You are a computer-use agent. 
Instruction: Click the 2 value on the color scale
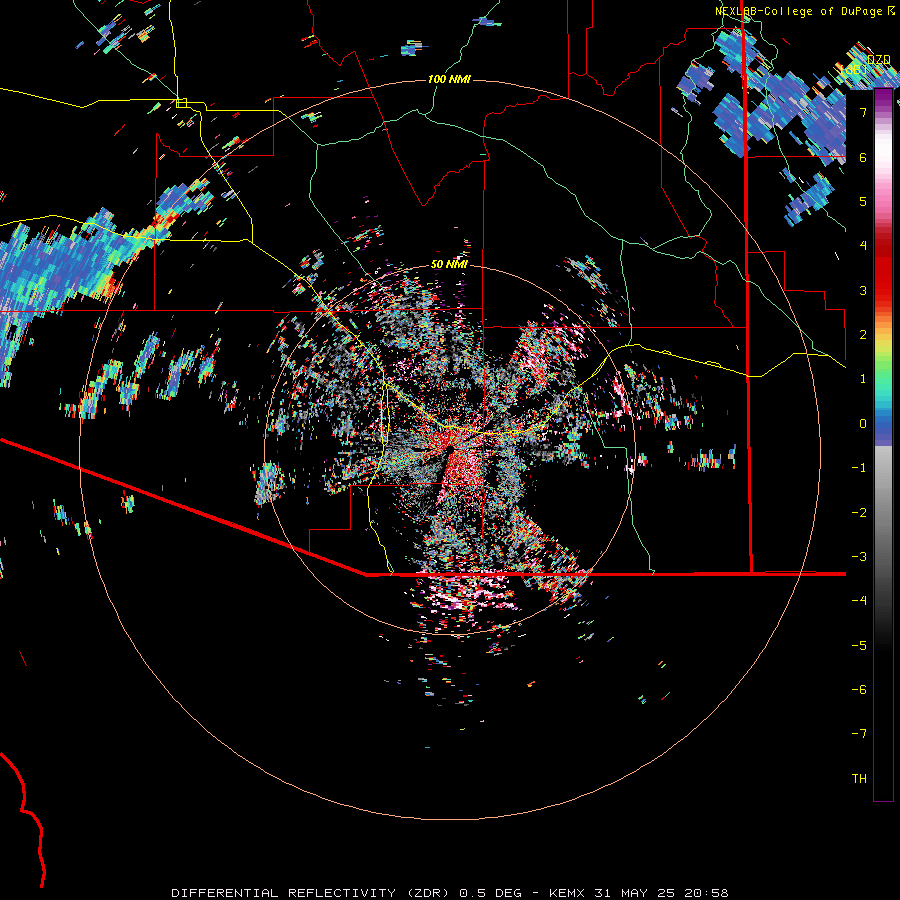(863, 335)
